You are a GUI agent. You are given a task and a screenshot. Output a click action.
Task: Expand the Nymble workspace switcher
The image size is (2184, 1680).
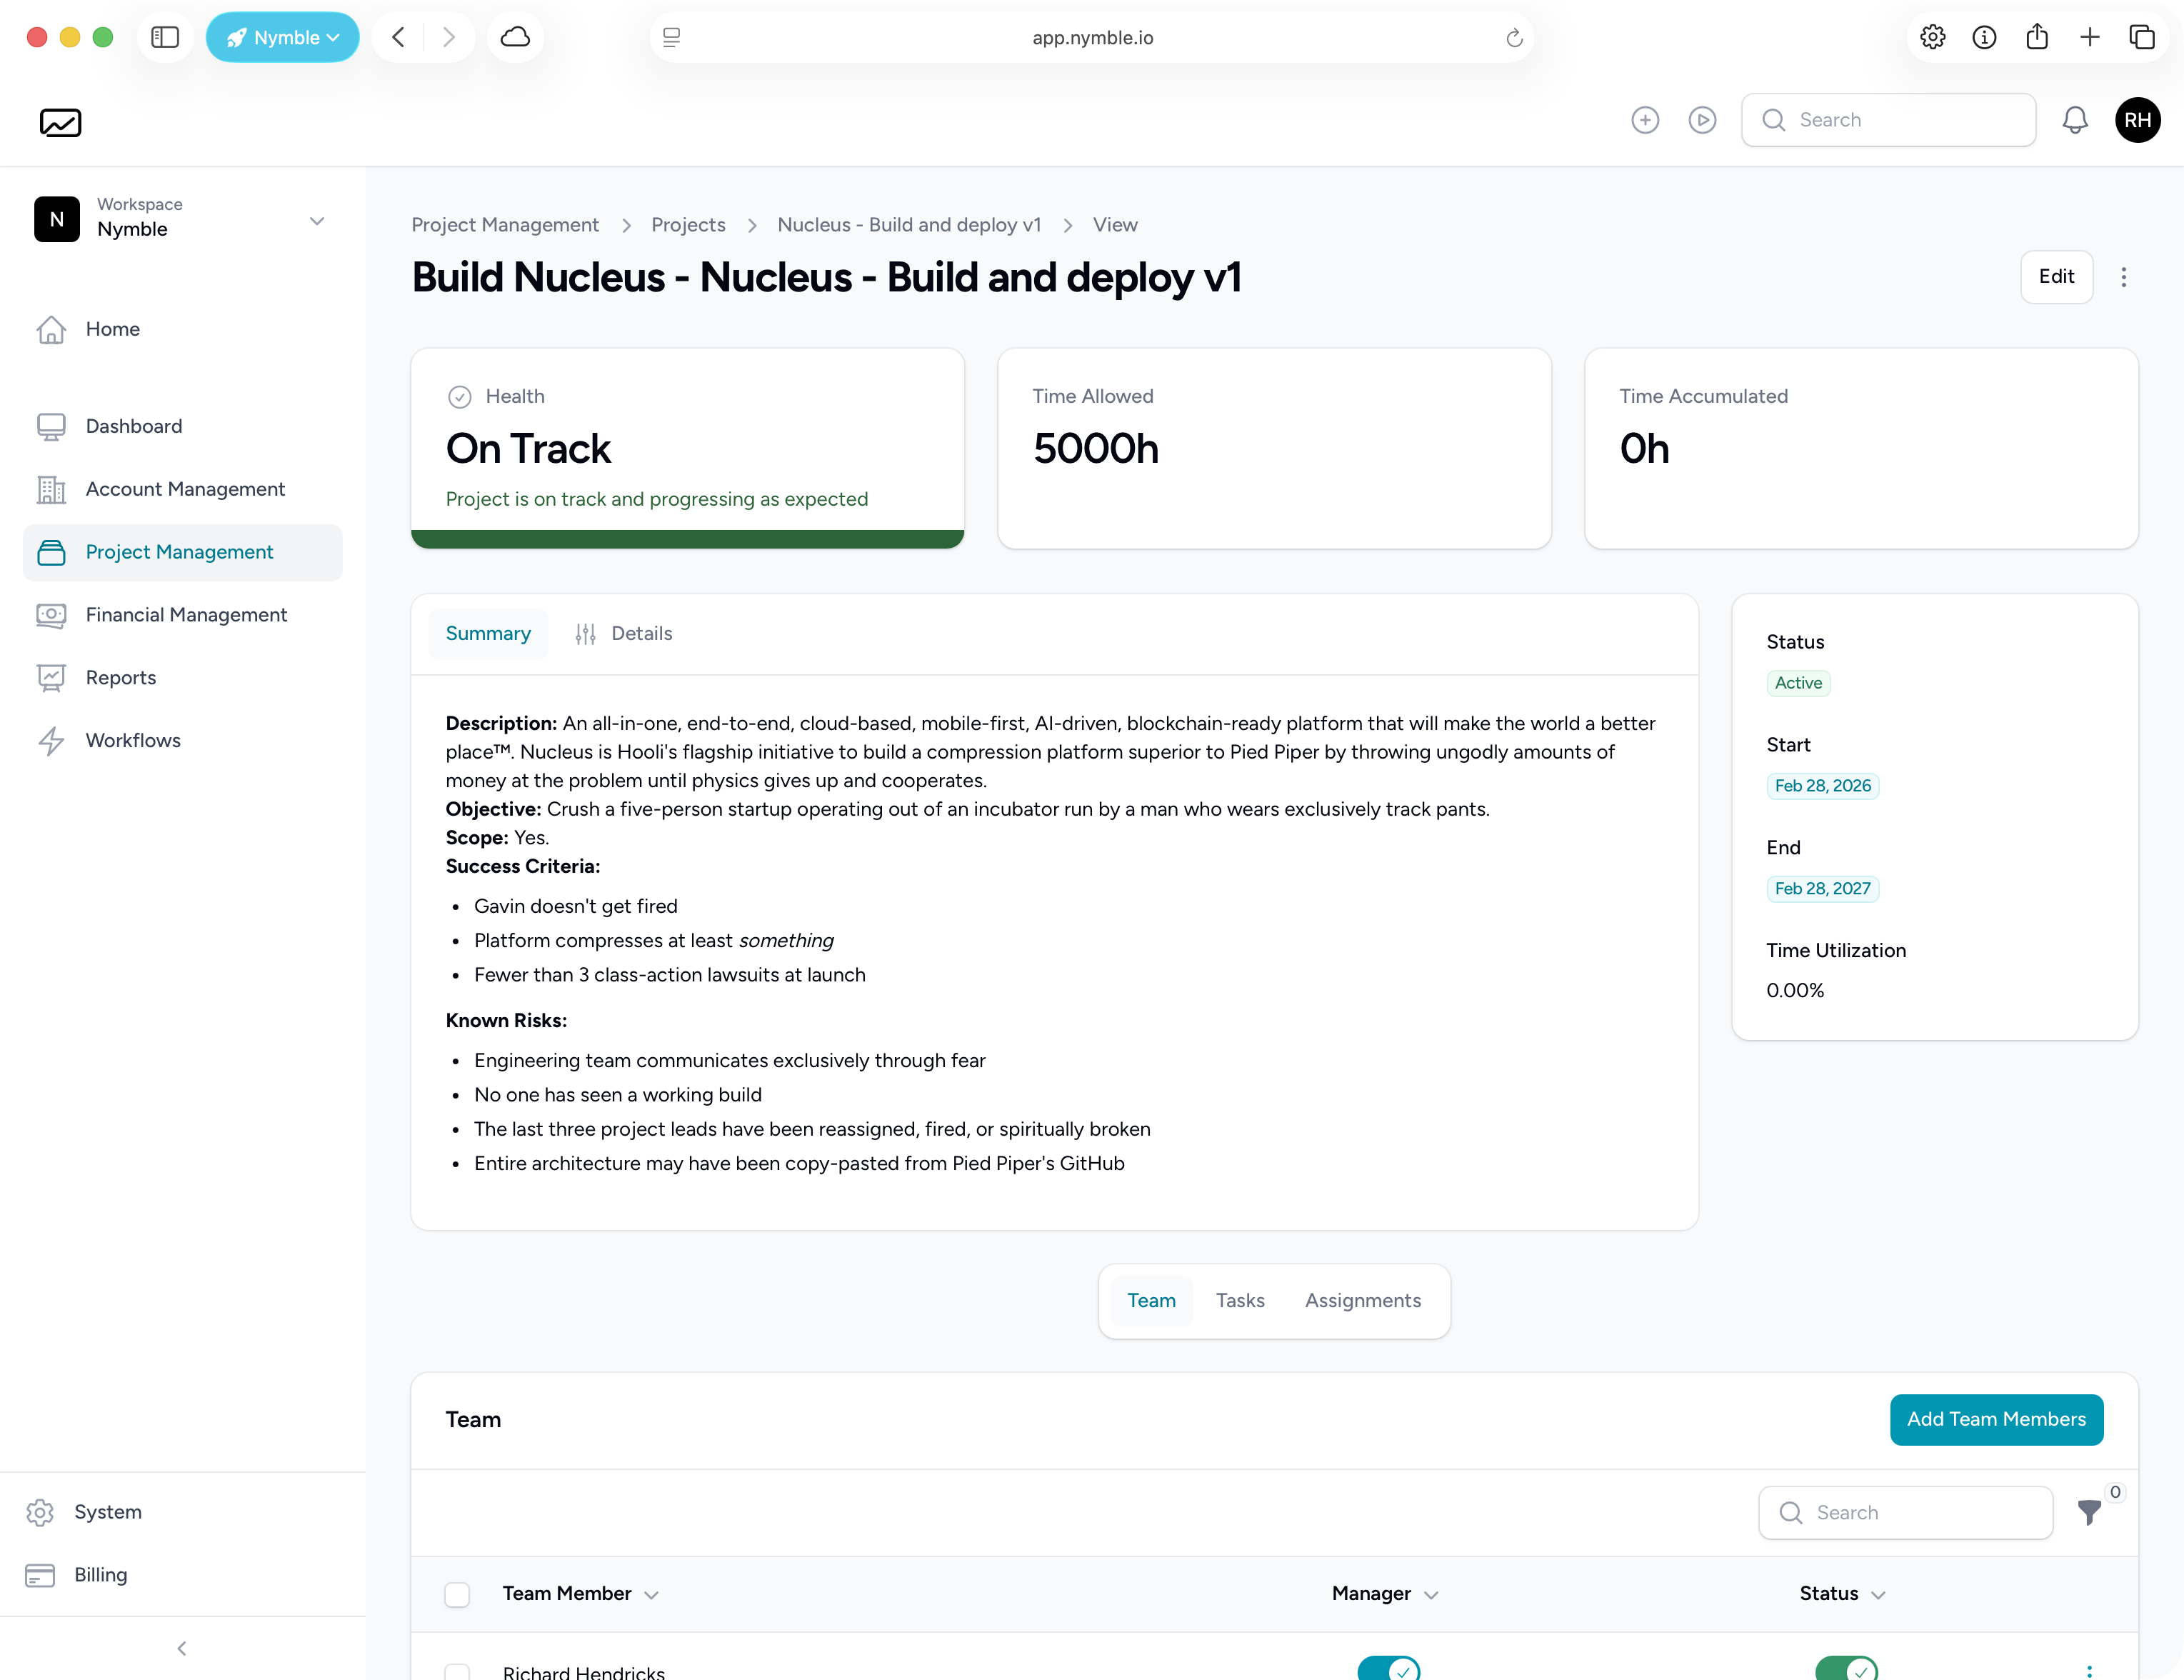click(x=316, y=221)
